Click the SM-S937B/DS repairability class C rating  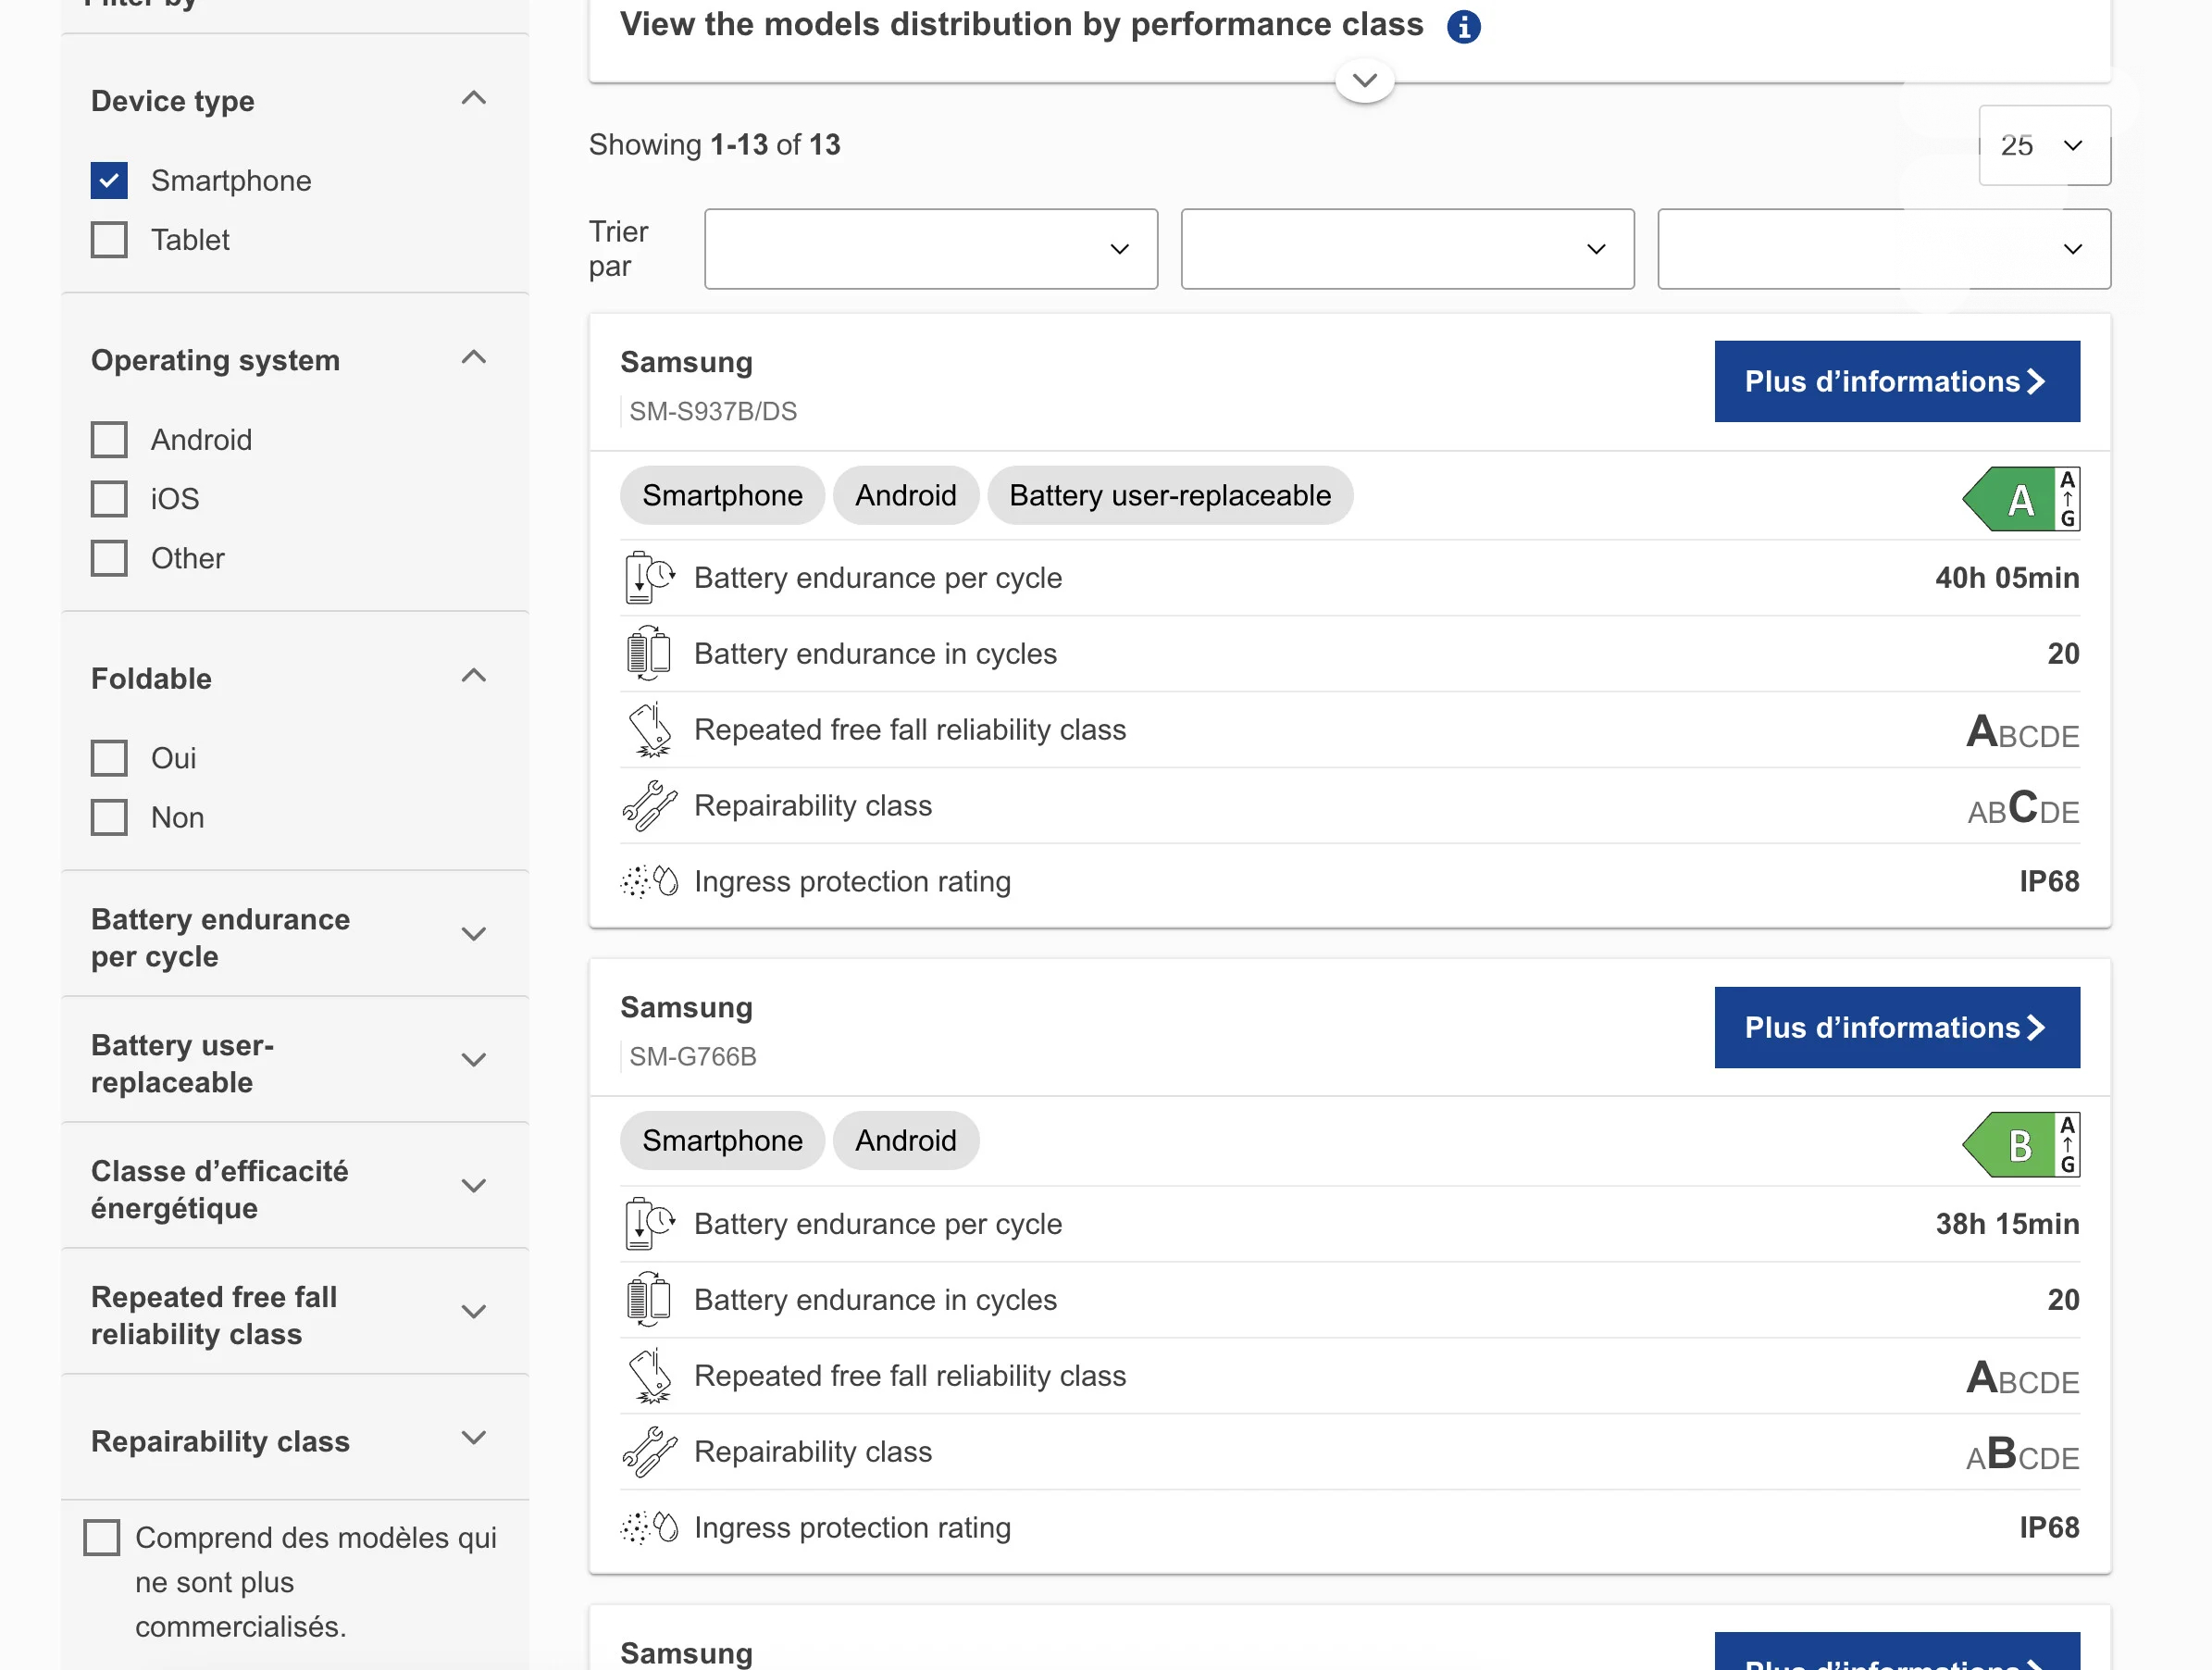[2023, 806]
